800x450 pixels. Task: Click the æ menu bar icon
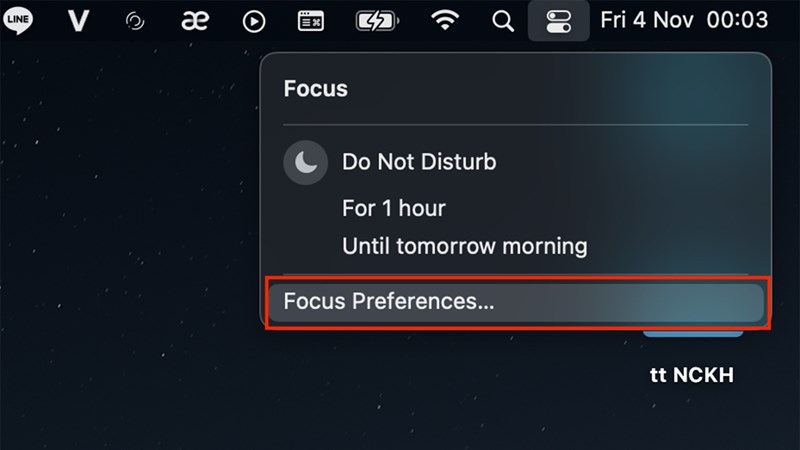click(195, 20)
